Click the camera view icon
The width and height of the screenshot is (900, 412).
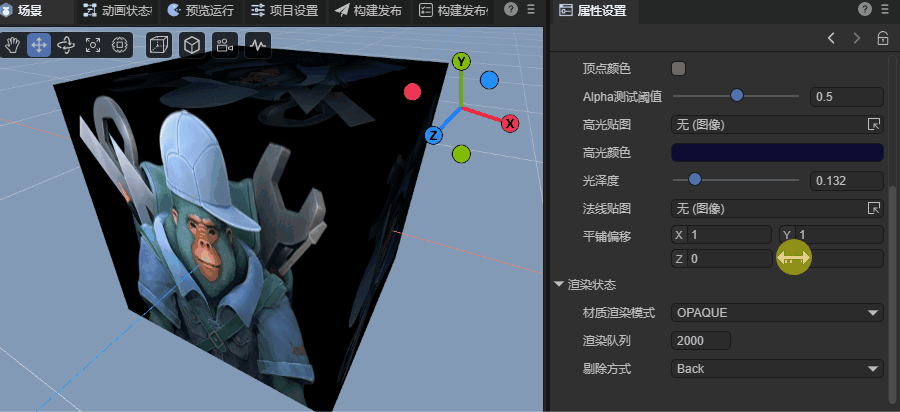click(x=224, y=45)
